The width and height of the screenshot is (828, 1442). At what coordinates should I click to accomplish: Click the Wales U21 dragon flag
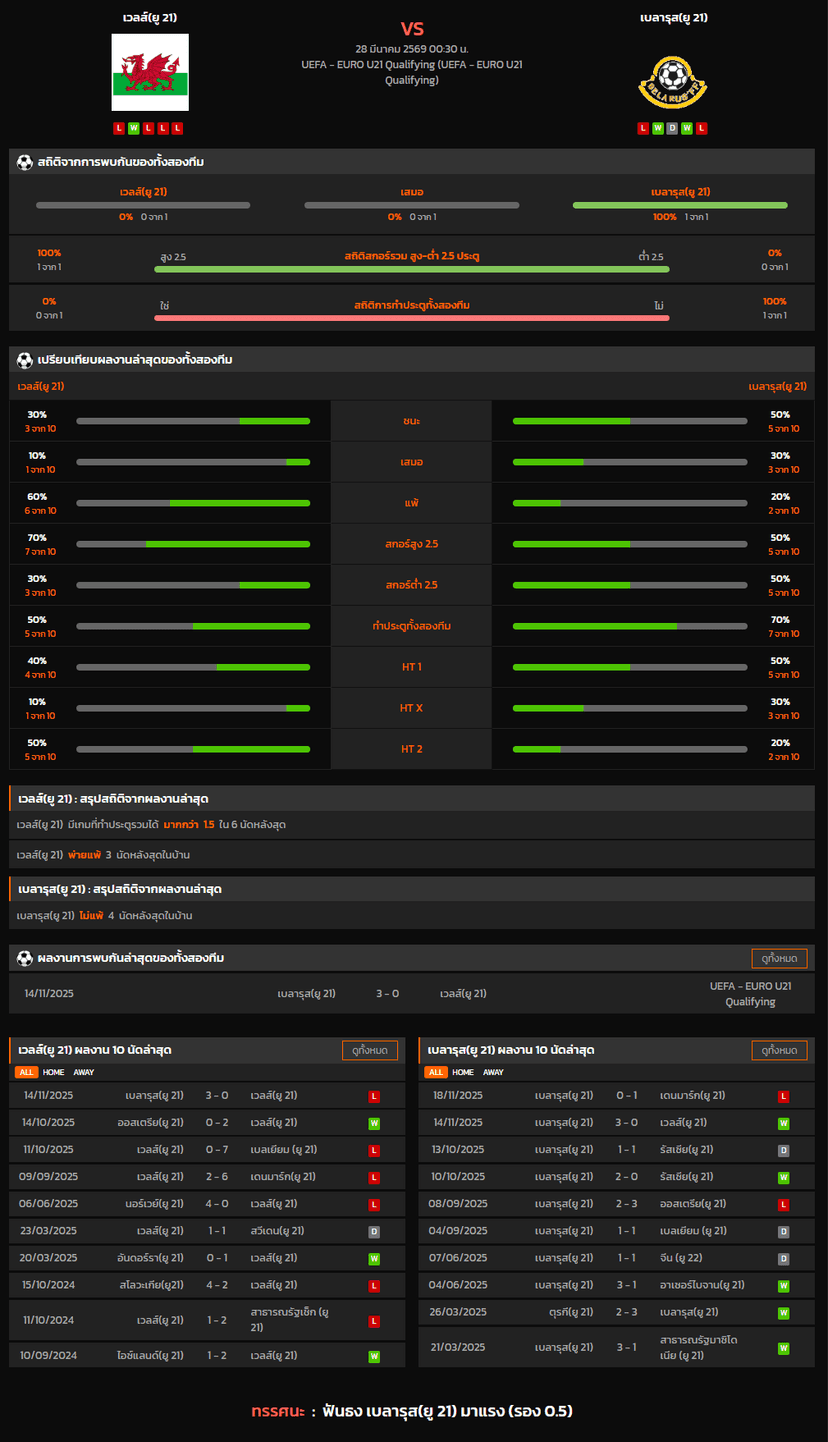coord(150,72)
